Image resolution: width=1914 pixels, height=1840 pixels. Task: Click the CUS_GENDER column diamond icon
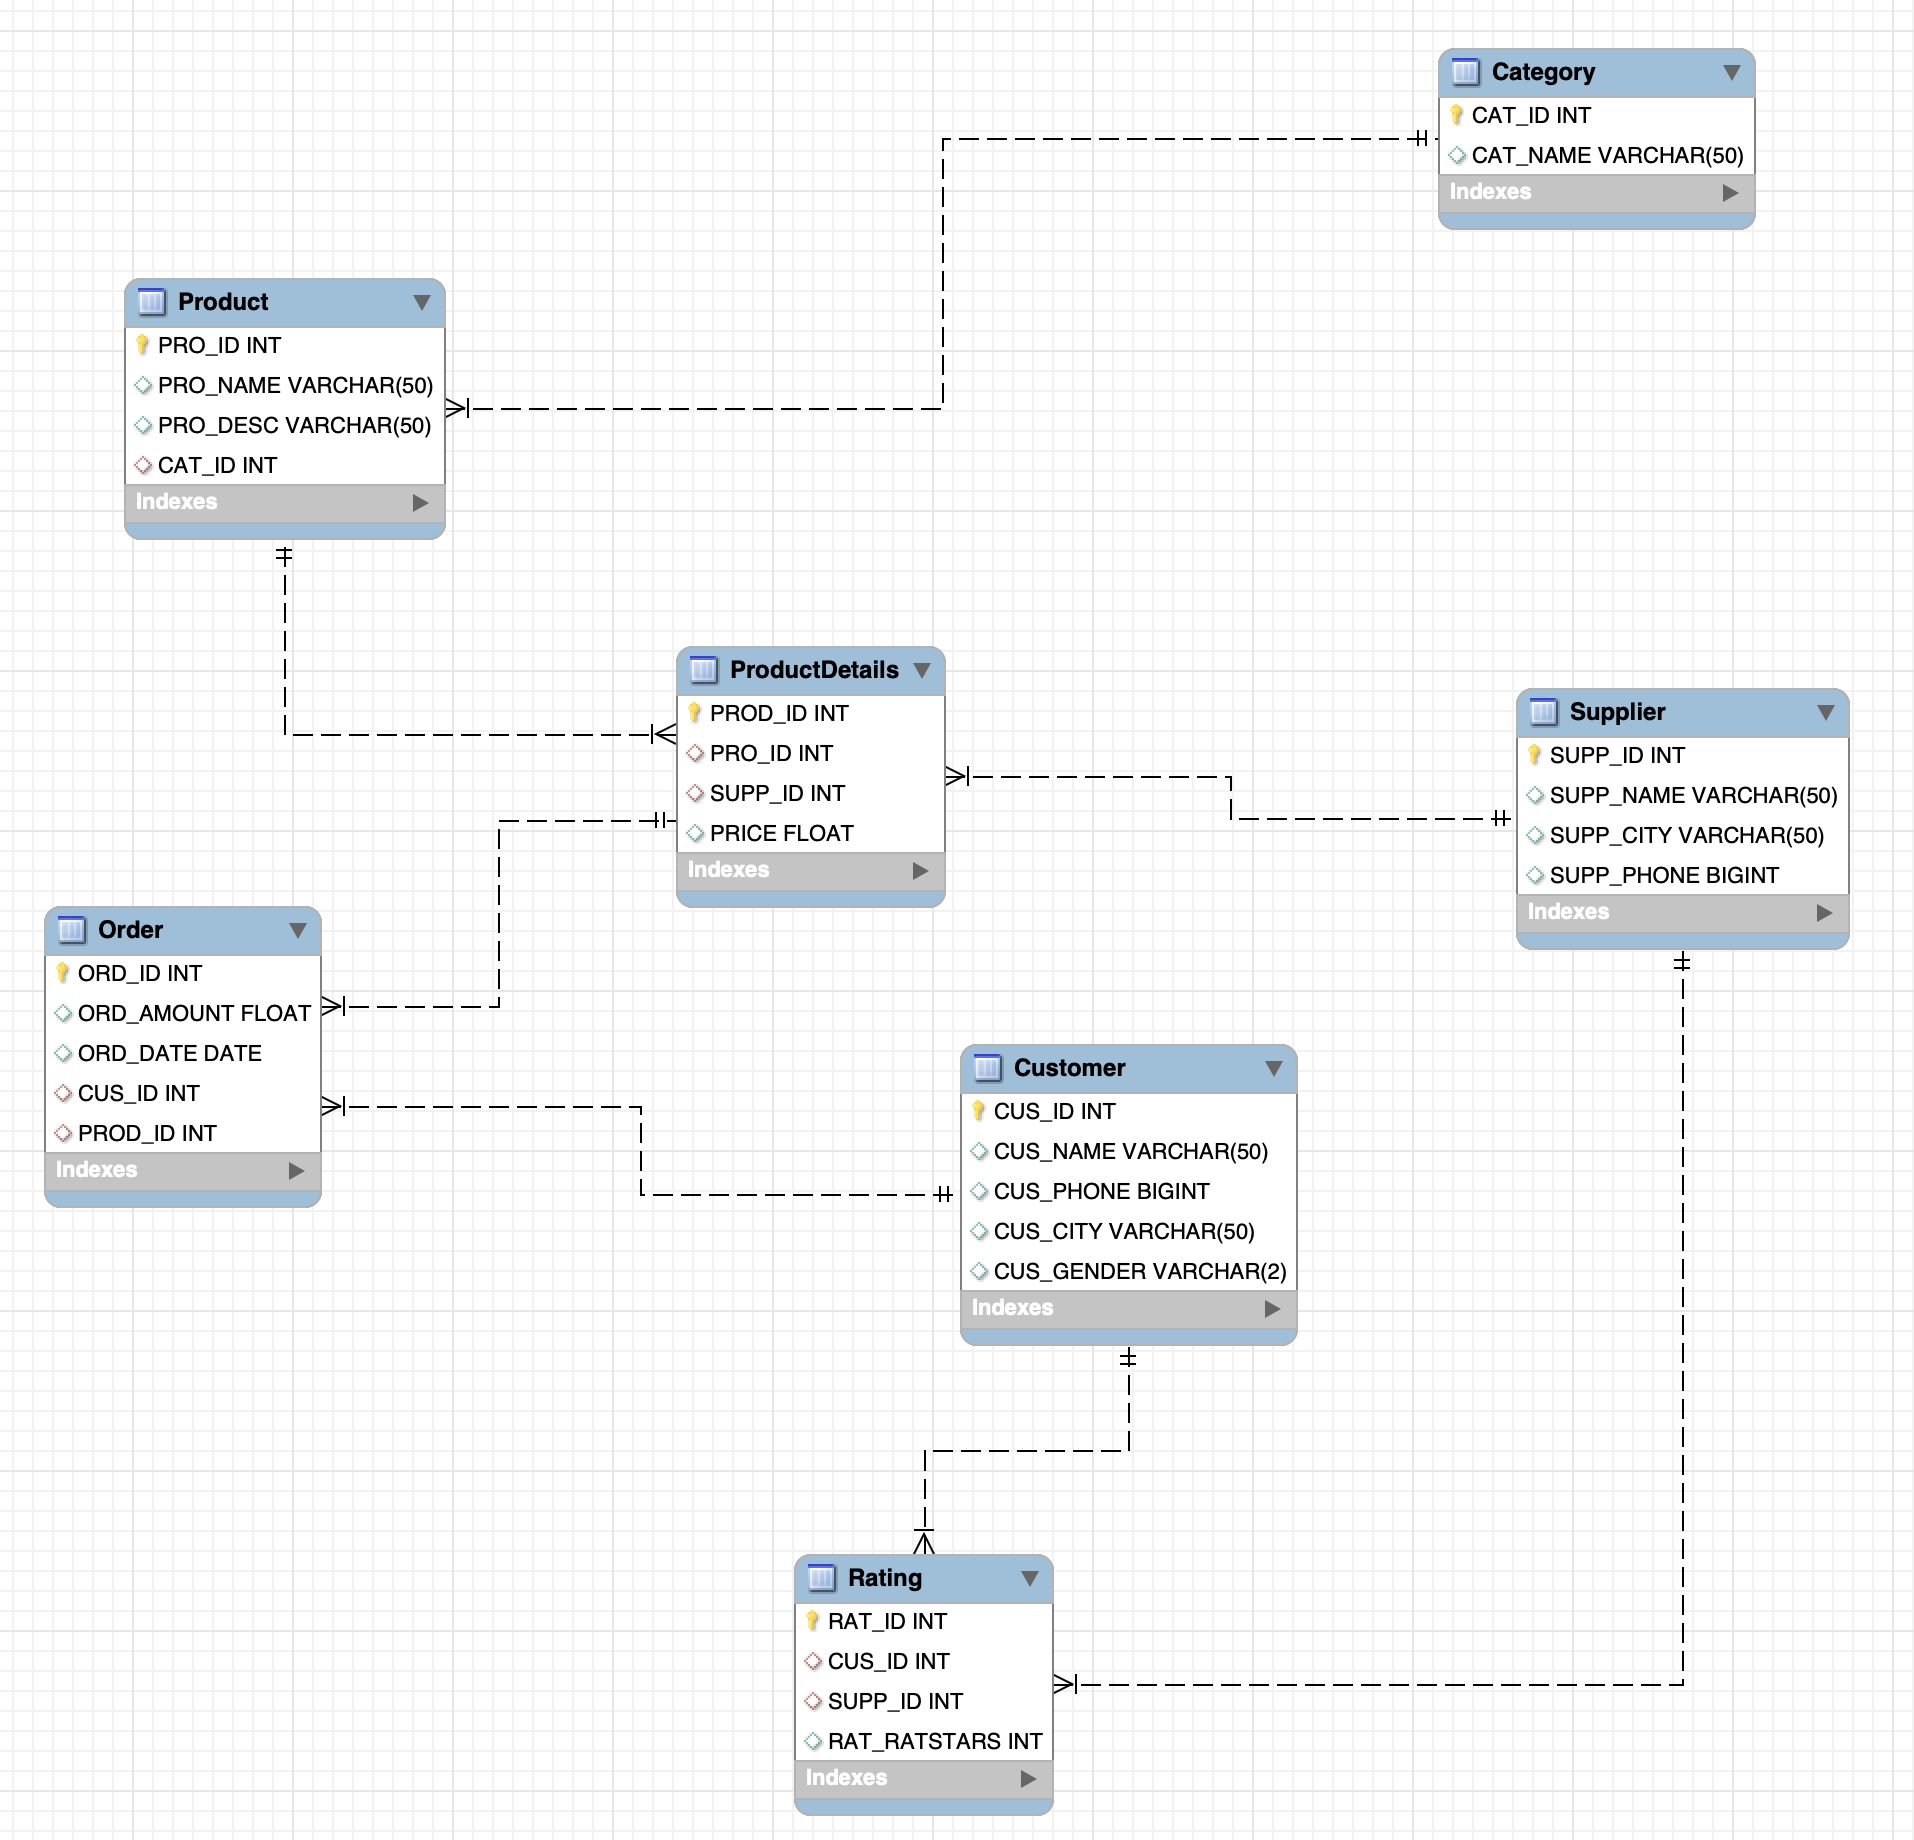(979, 1271)
